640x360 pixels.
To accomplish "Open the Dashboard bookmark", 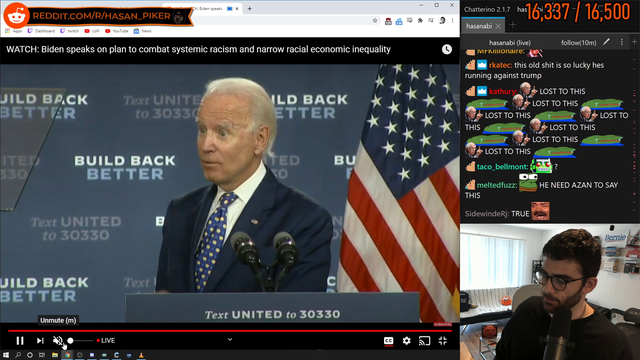I will [x=41, y=31].
